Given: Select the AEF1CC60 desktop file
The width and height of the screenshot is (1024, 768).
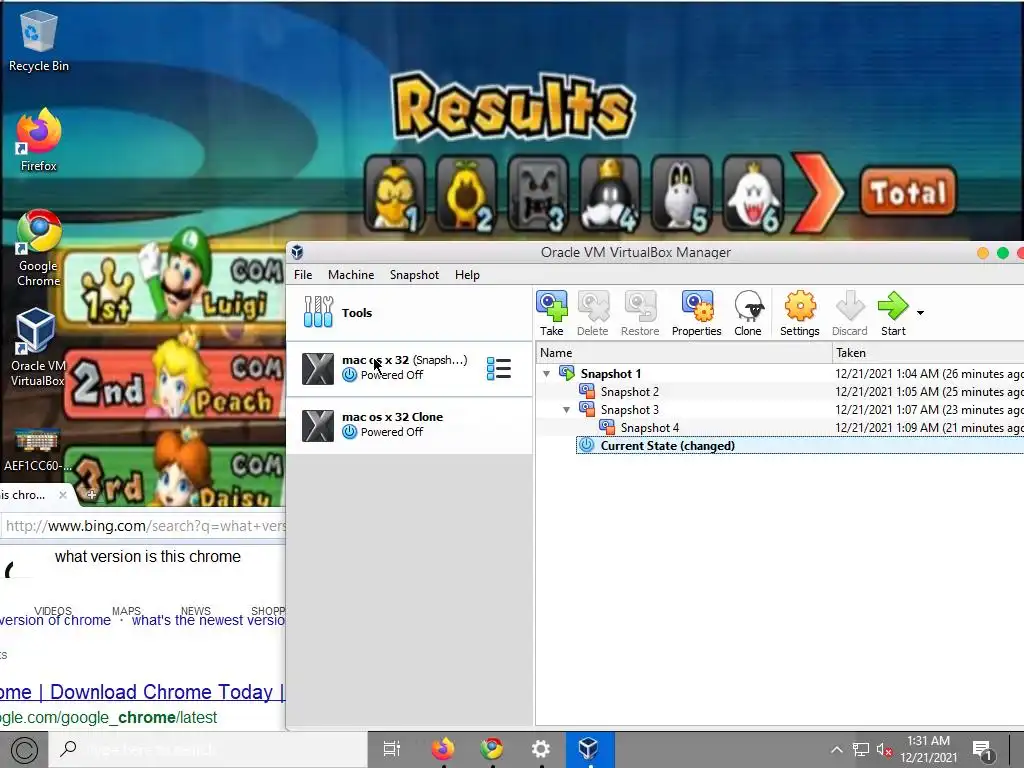Looking at the screenshot, I should point(38,448).
